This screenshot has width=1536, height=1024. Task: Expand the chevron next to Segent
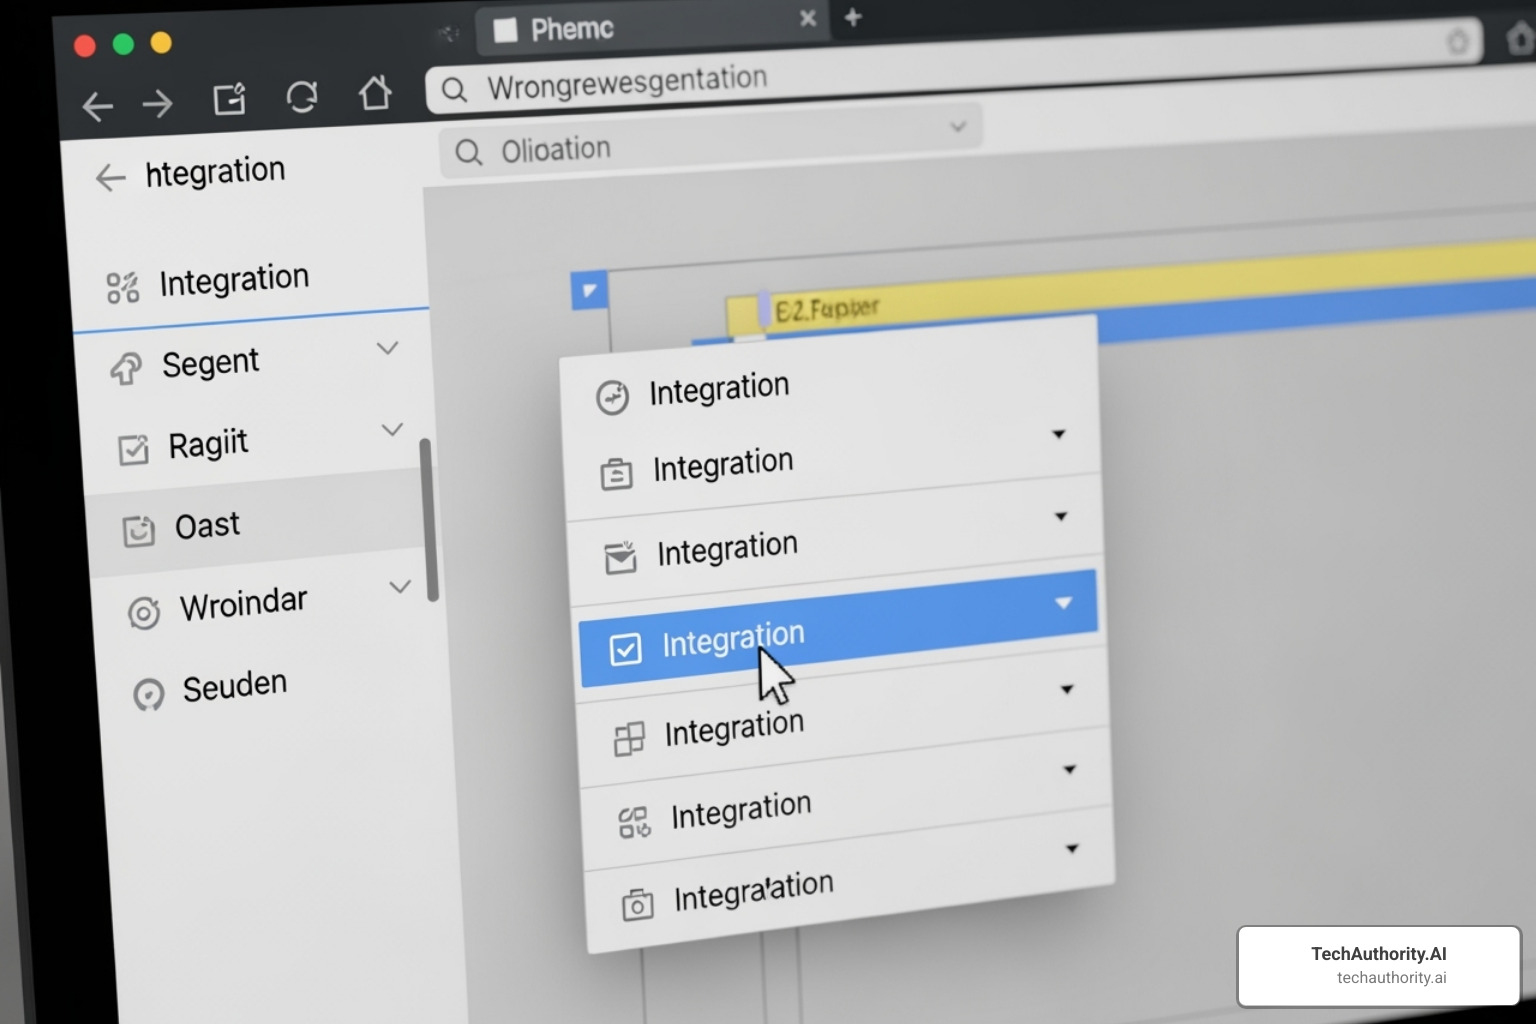tap(387, 348)
